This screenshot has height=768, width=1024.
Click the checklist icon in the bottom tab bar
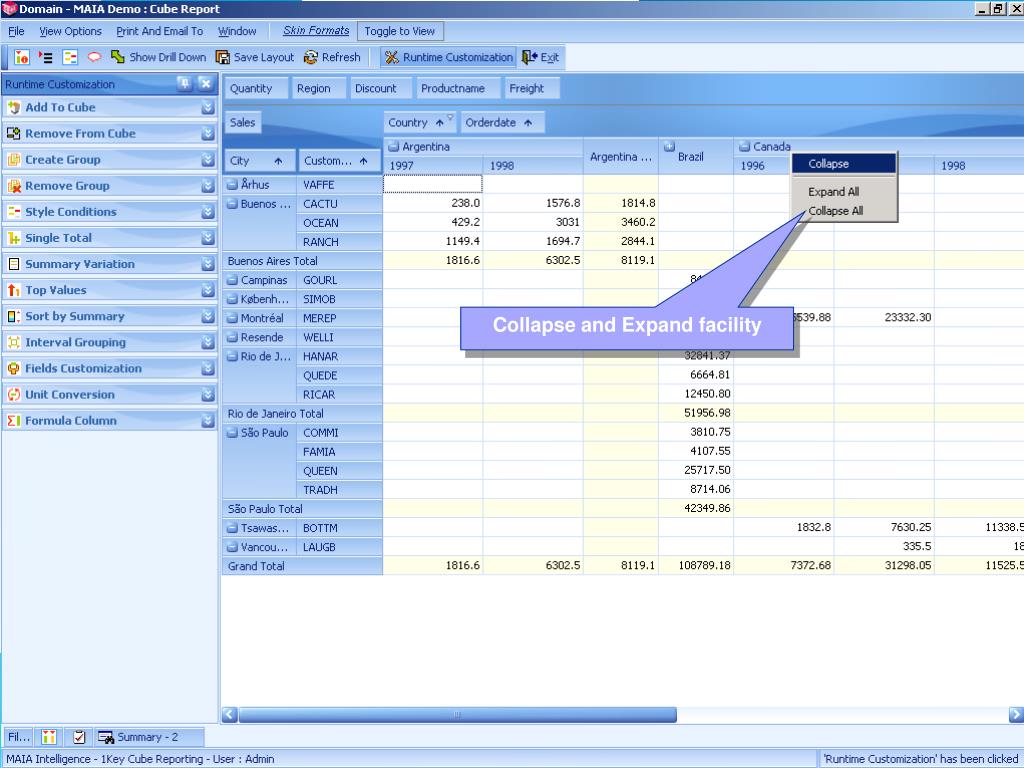[x=79, y=738]
